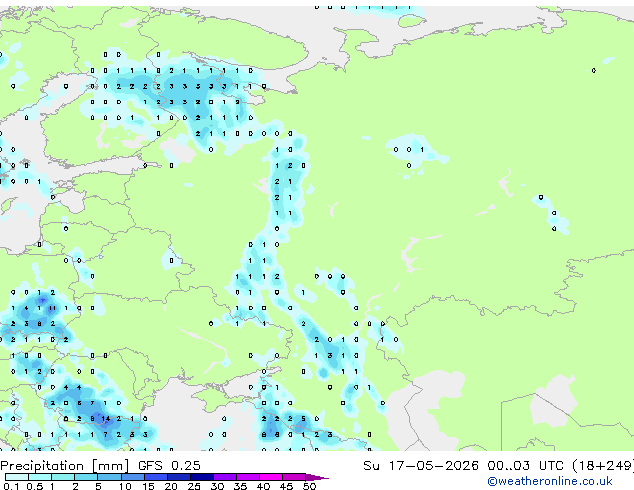Click the 45–50 mm legend color box
This screenshot has width=634, height=490.
tap(294, 477)
